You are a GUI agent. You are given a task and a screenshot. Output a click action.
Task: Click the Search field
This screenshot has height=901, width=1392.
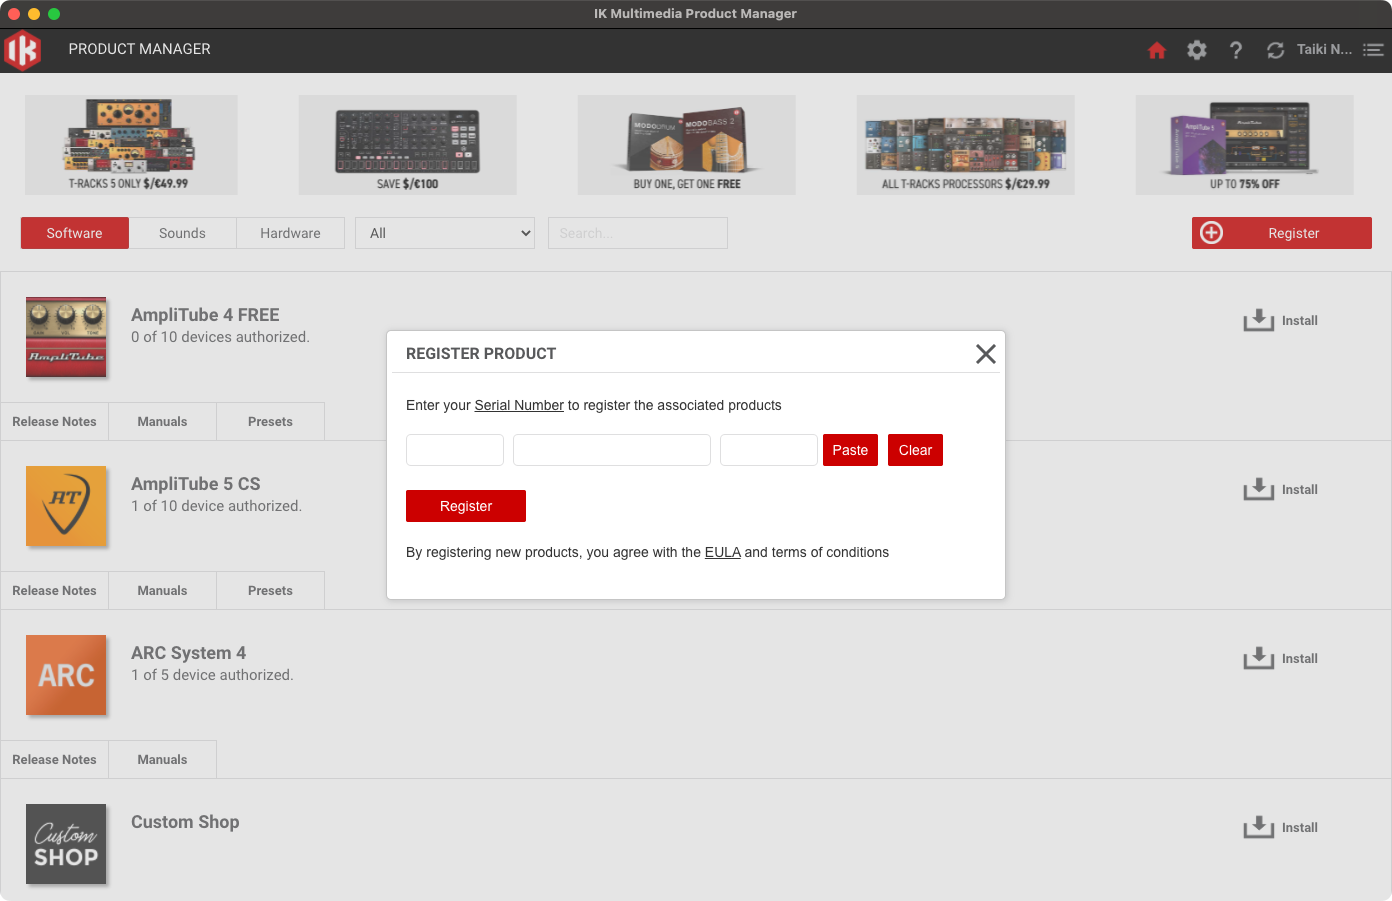(638, 233)
